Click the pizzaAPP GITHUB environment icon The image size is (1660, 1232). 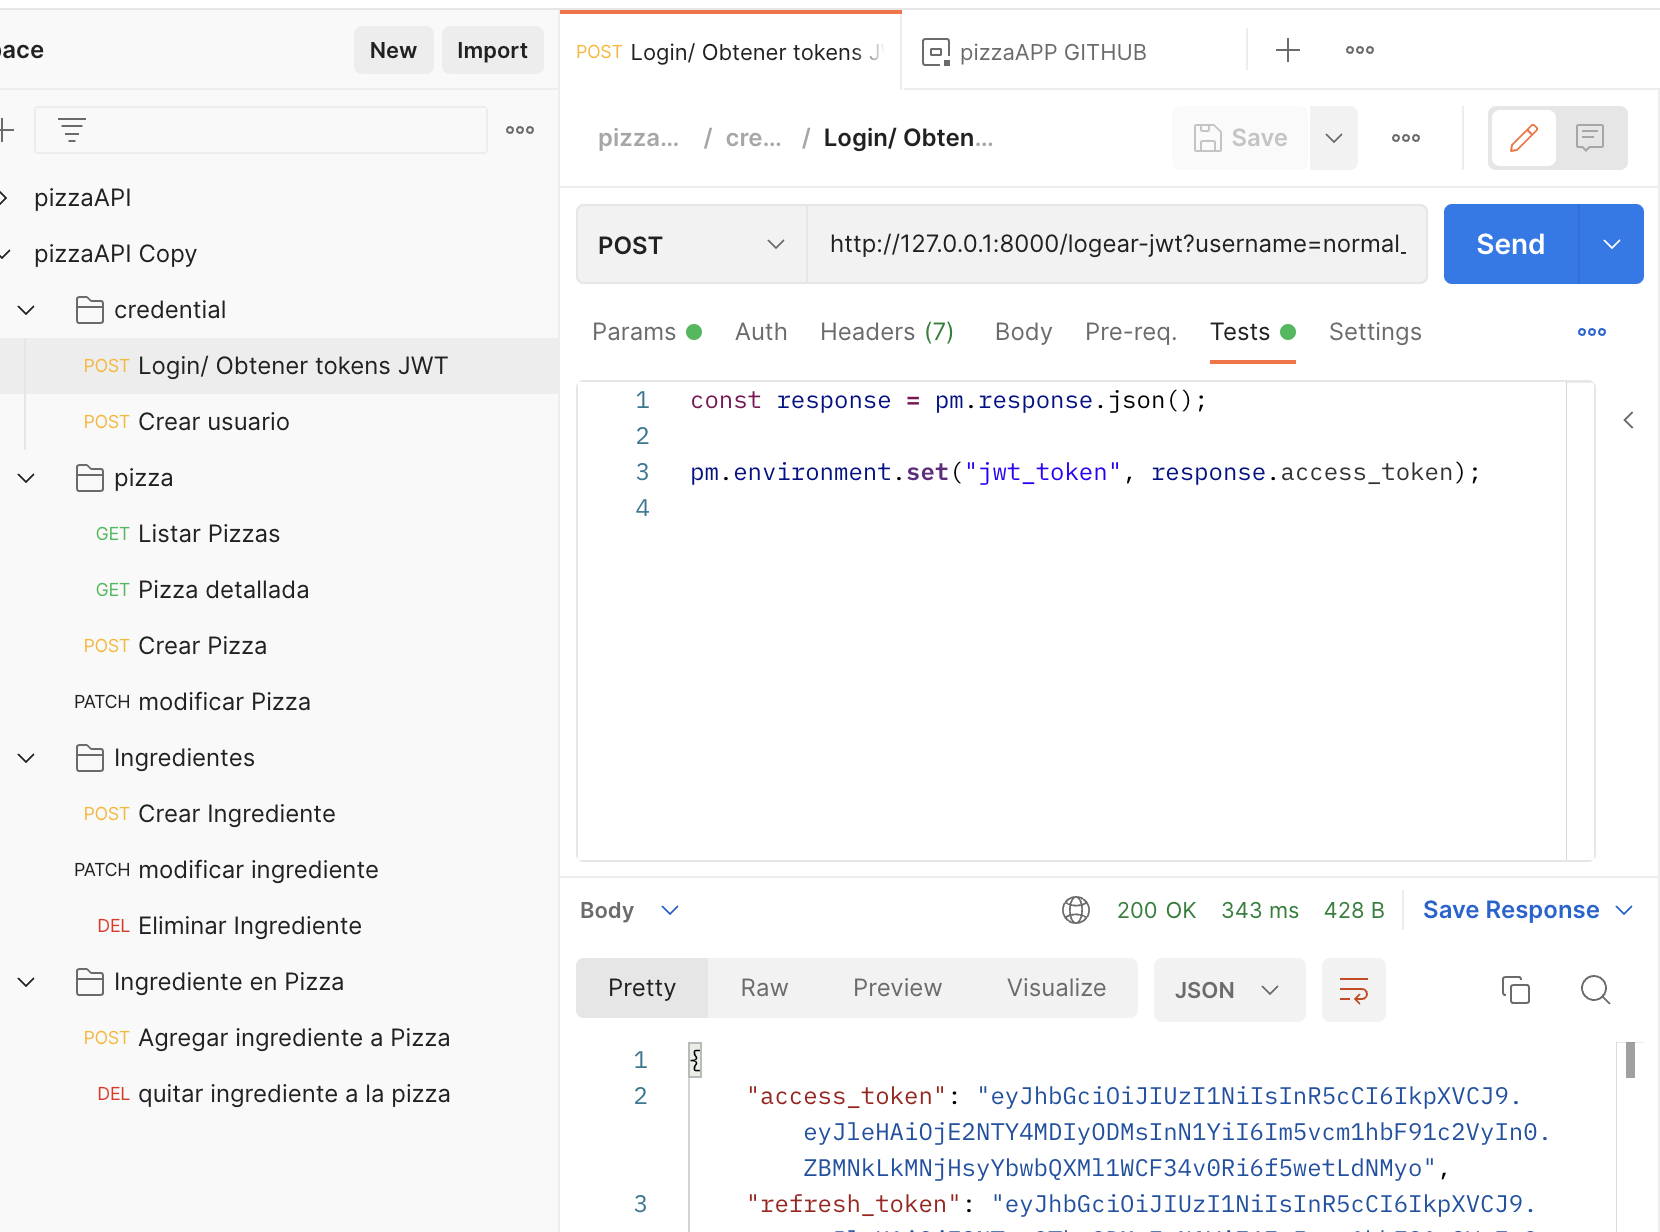pos(935,52)
